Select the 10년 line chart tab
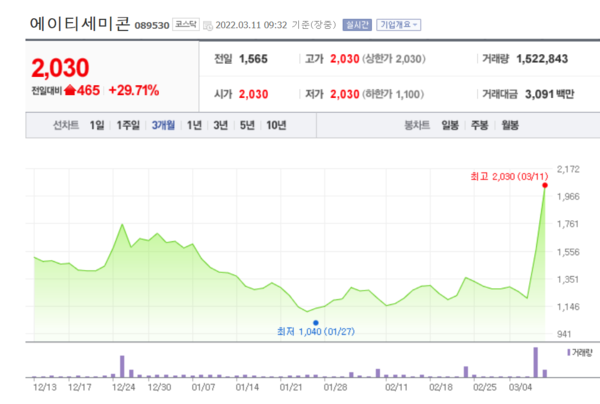The height and width of the screenshot is (404, 600). (276, 125)
